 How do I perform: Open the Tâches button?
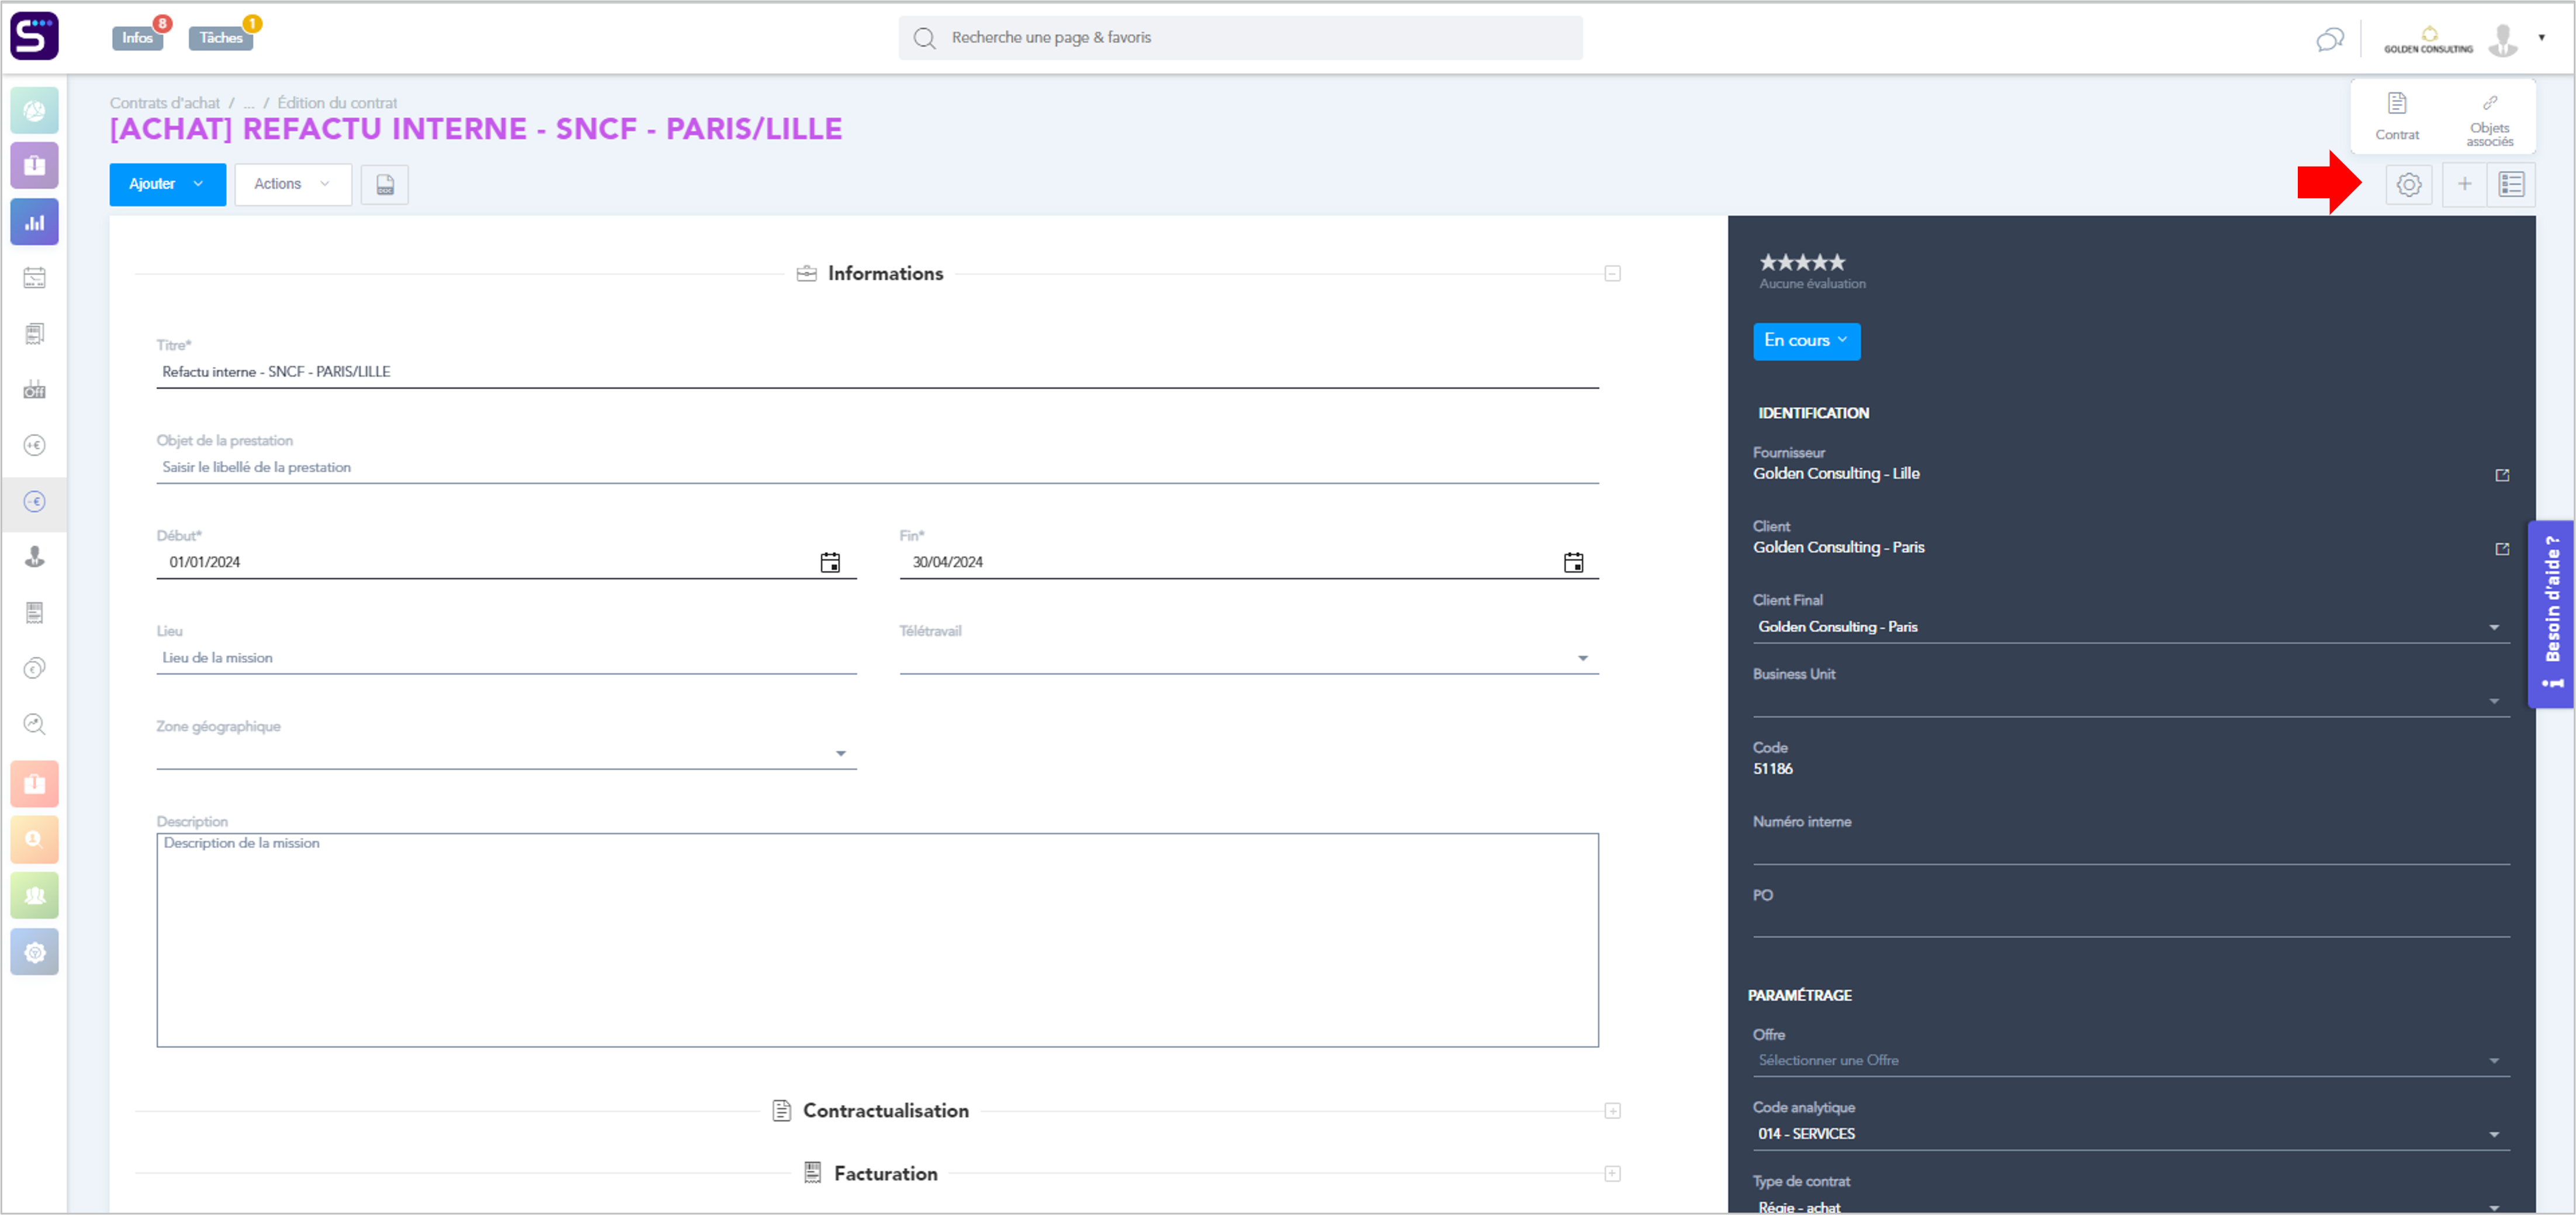[221, 37]
